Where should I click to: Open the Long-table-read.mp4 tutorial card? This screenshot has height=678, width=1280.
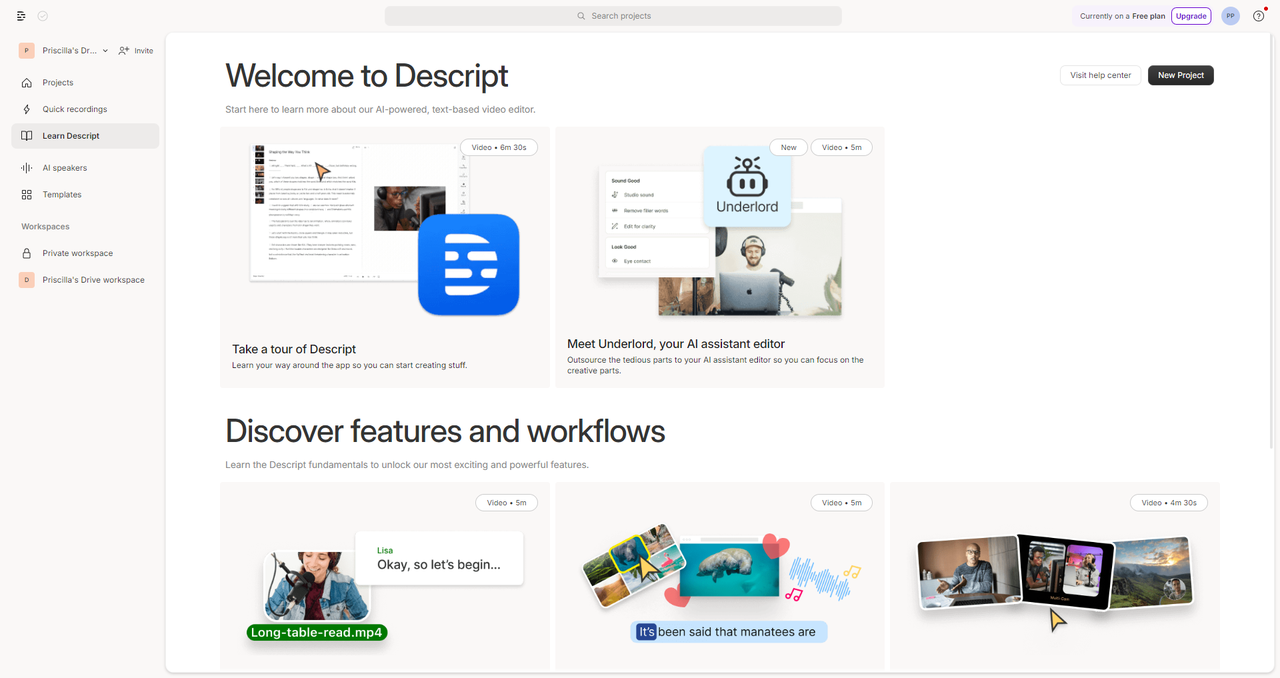pos(385,576)
